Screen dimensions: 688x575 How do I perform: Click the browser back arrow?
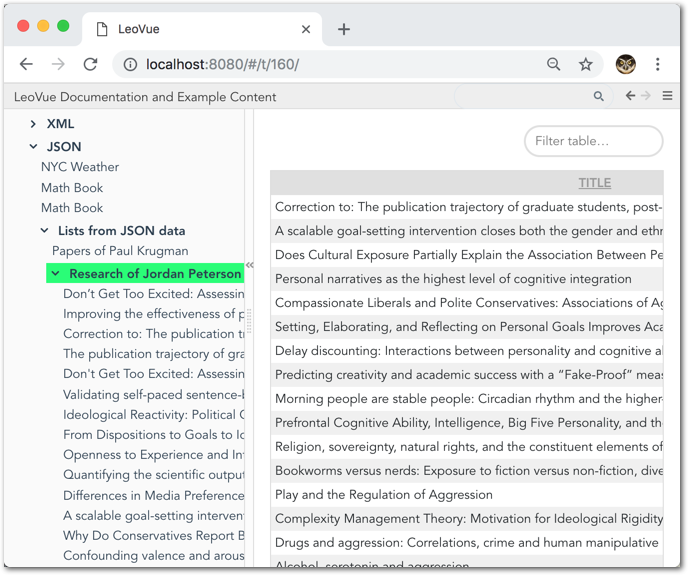pos(26,65)
